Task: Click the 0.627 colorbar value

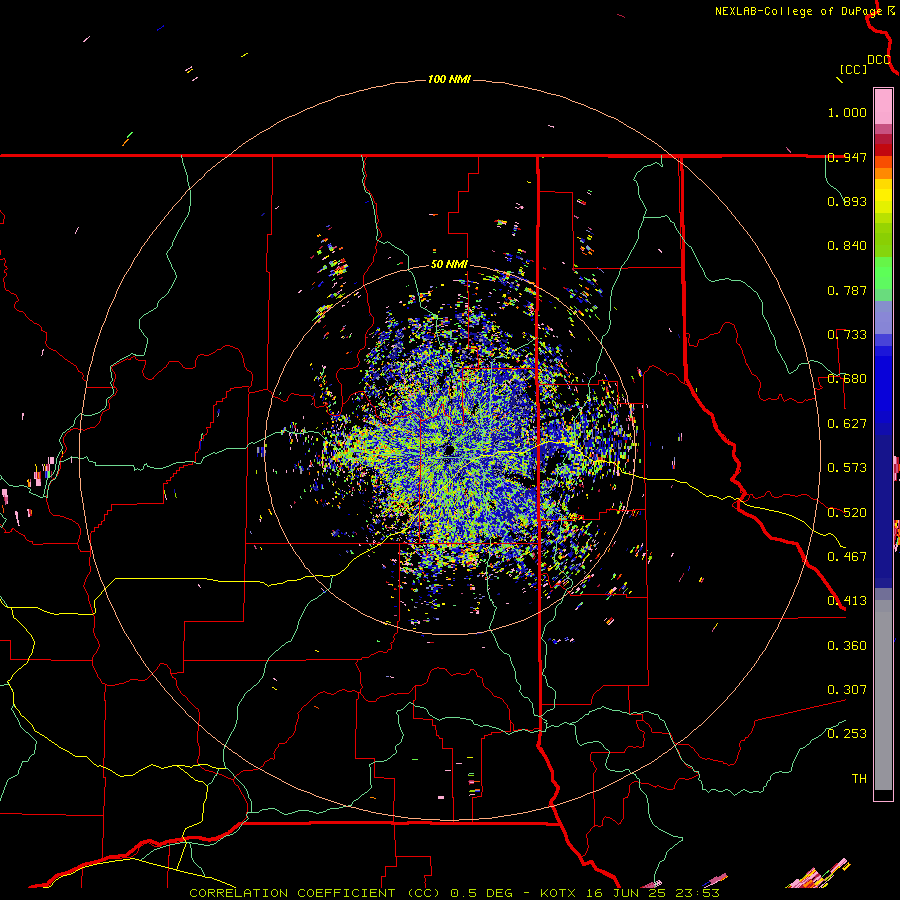Action: coord(847,424)
